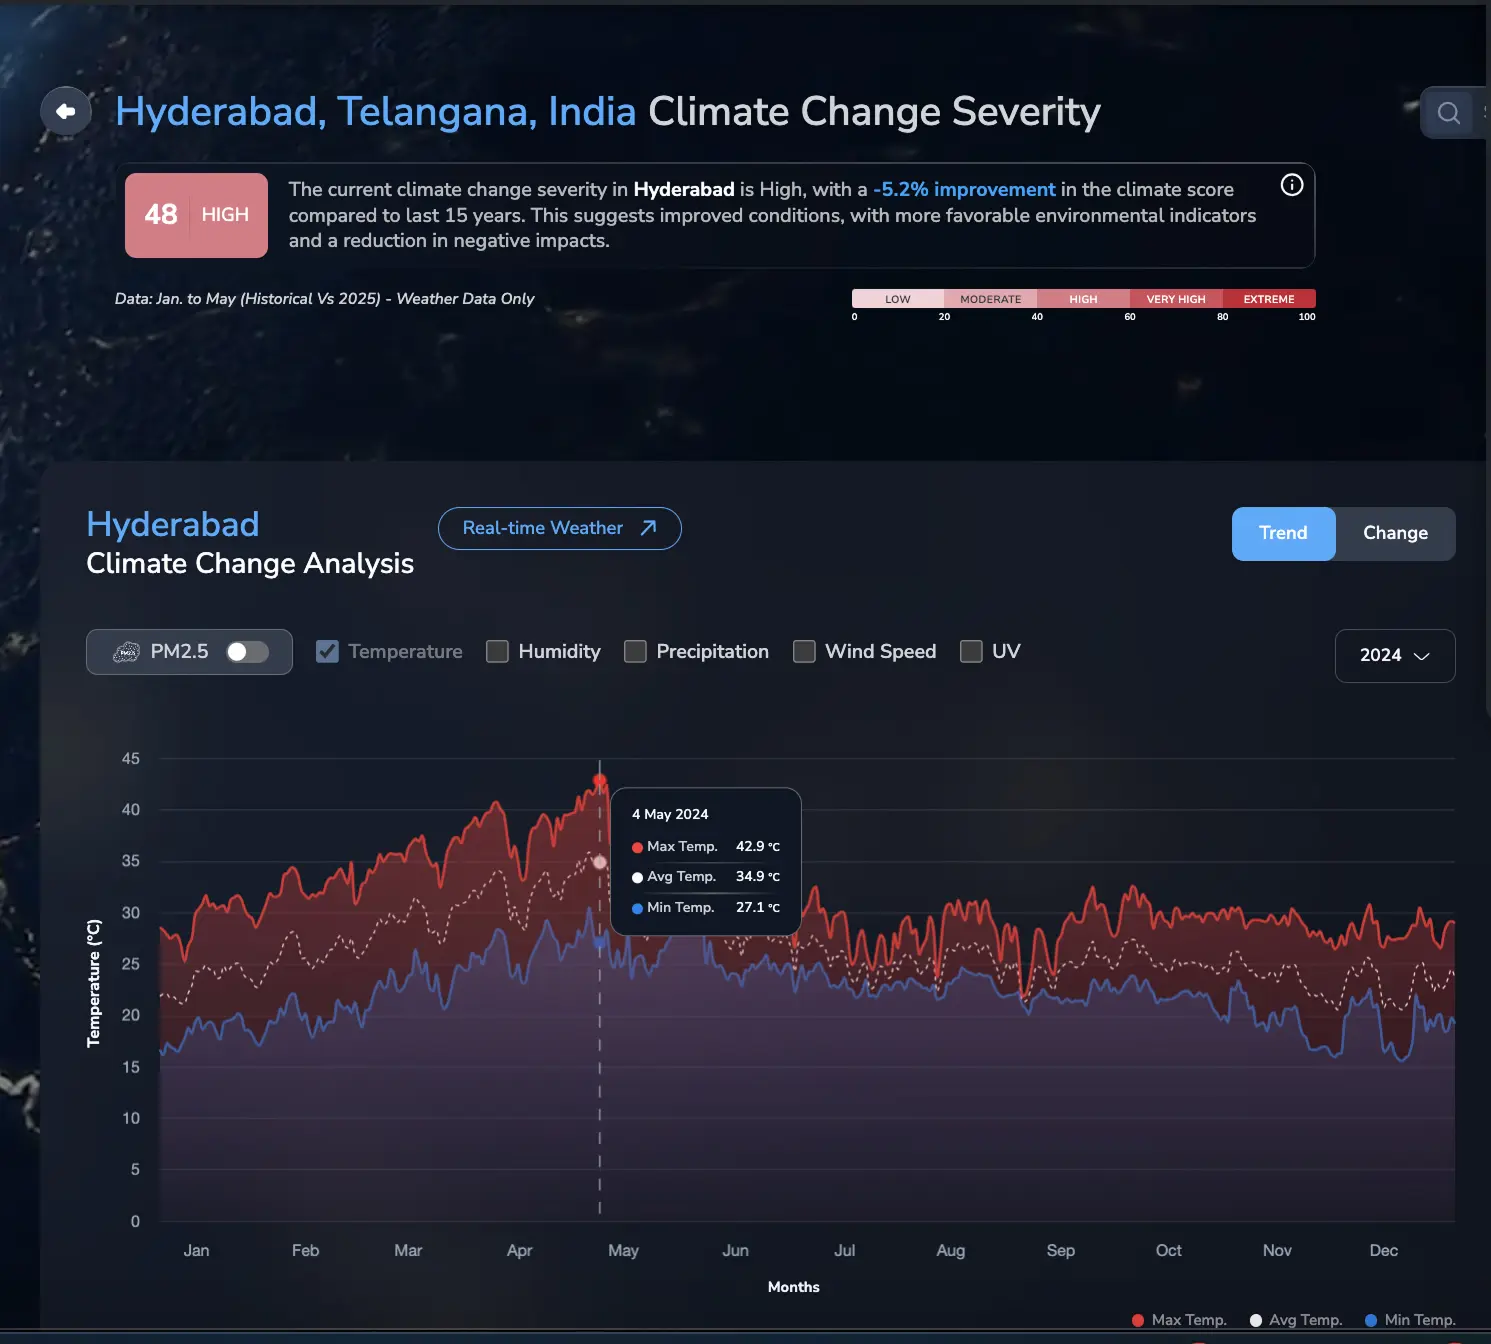Uncheck the Temperature checkbox
Image resolution: width=1491 pixels, height=1344 pixels.
pos(327,652)
